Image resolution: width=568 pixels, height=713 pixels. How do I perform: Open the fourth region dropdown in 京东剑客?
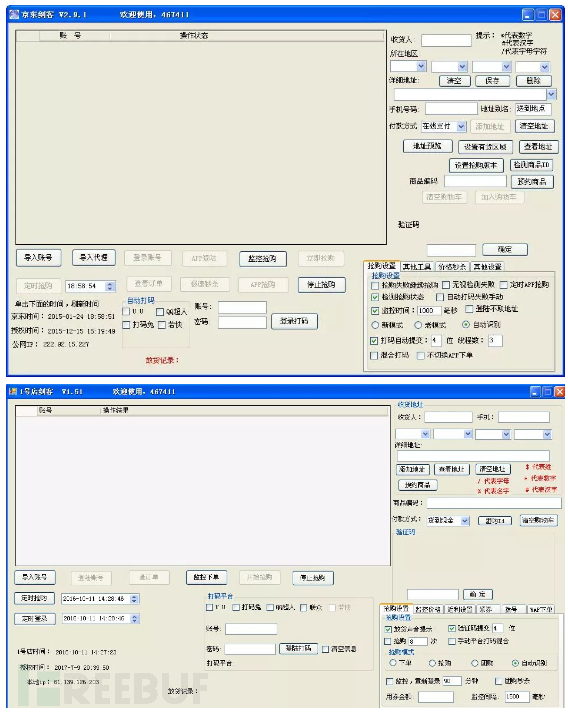point(545,67)
